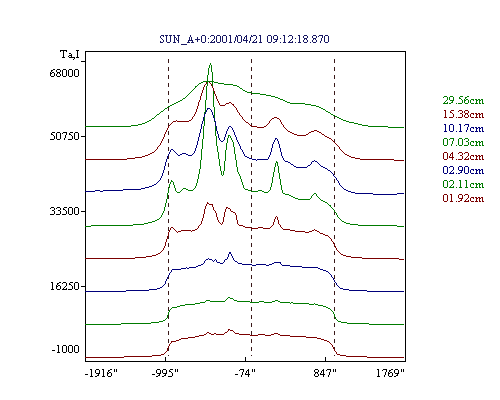The width and height of the screenshot is (500, 400).
Task: Click the 1769" x-axis tick label
Action: [x=390, y=373]
